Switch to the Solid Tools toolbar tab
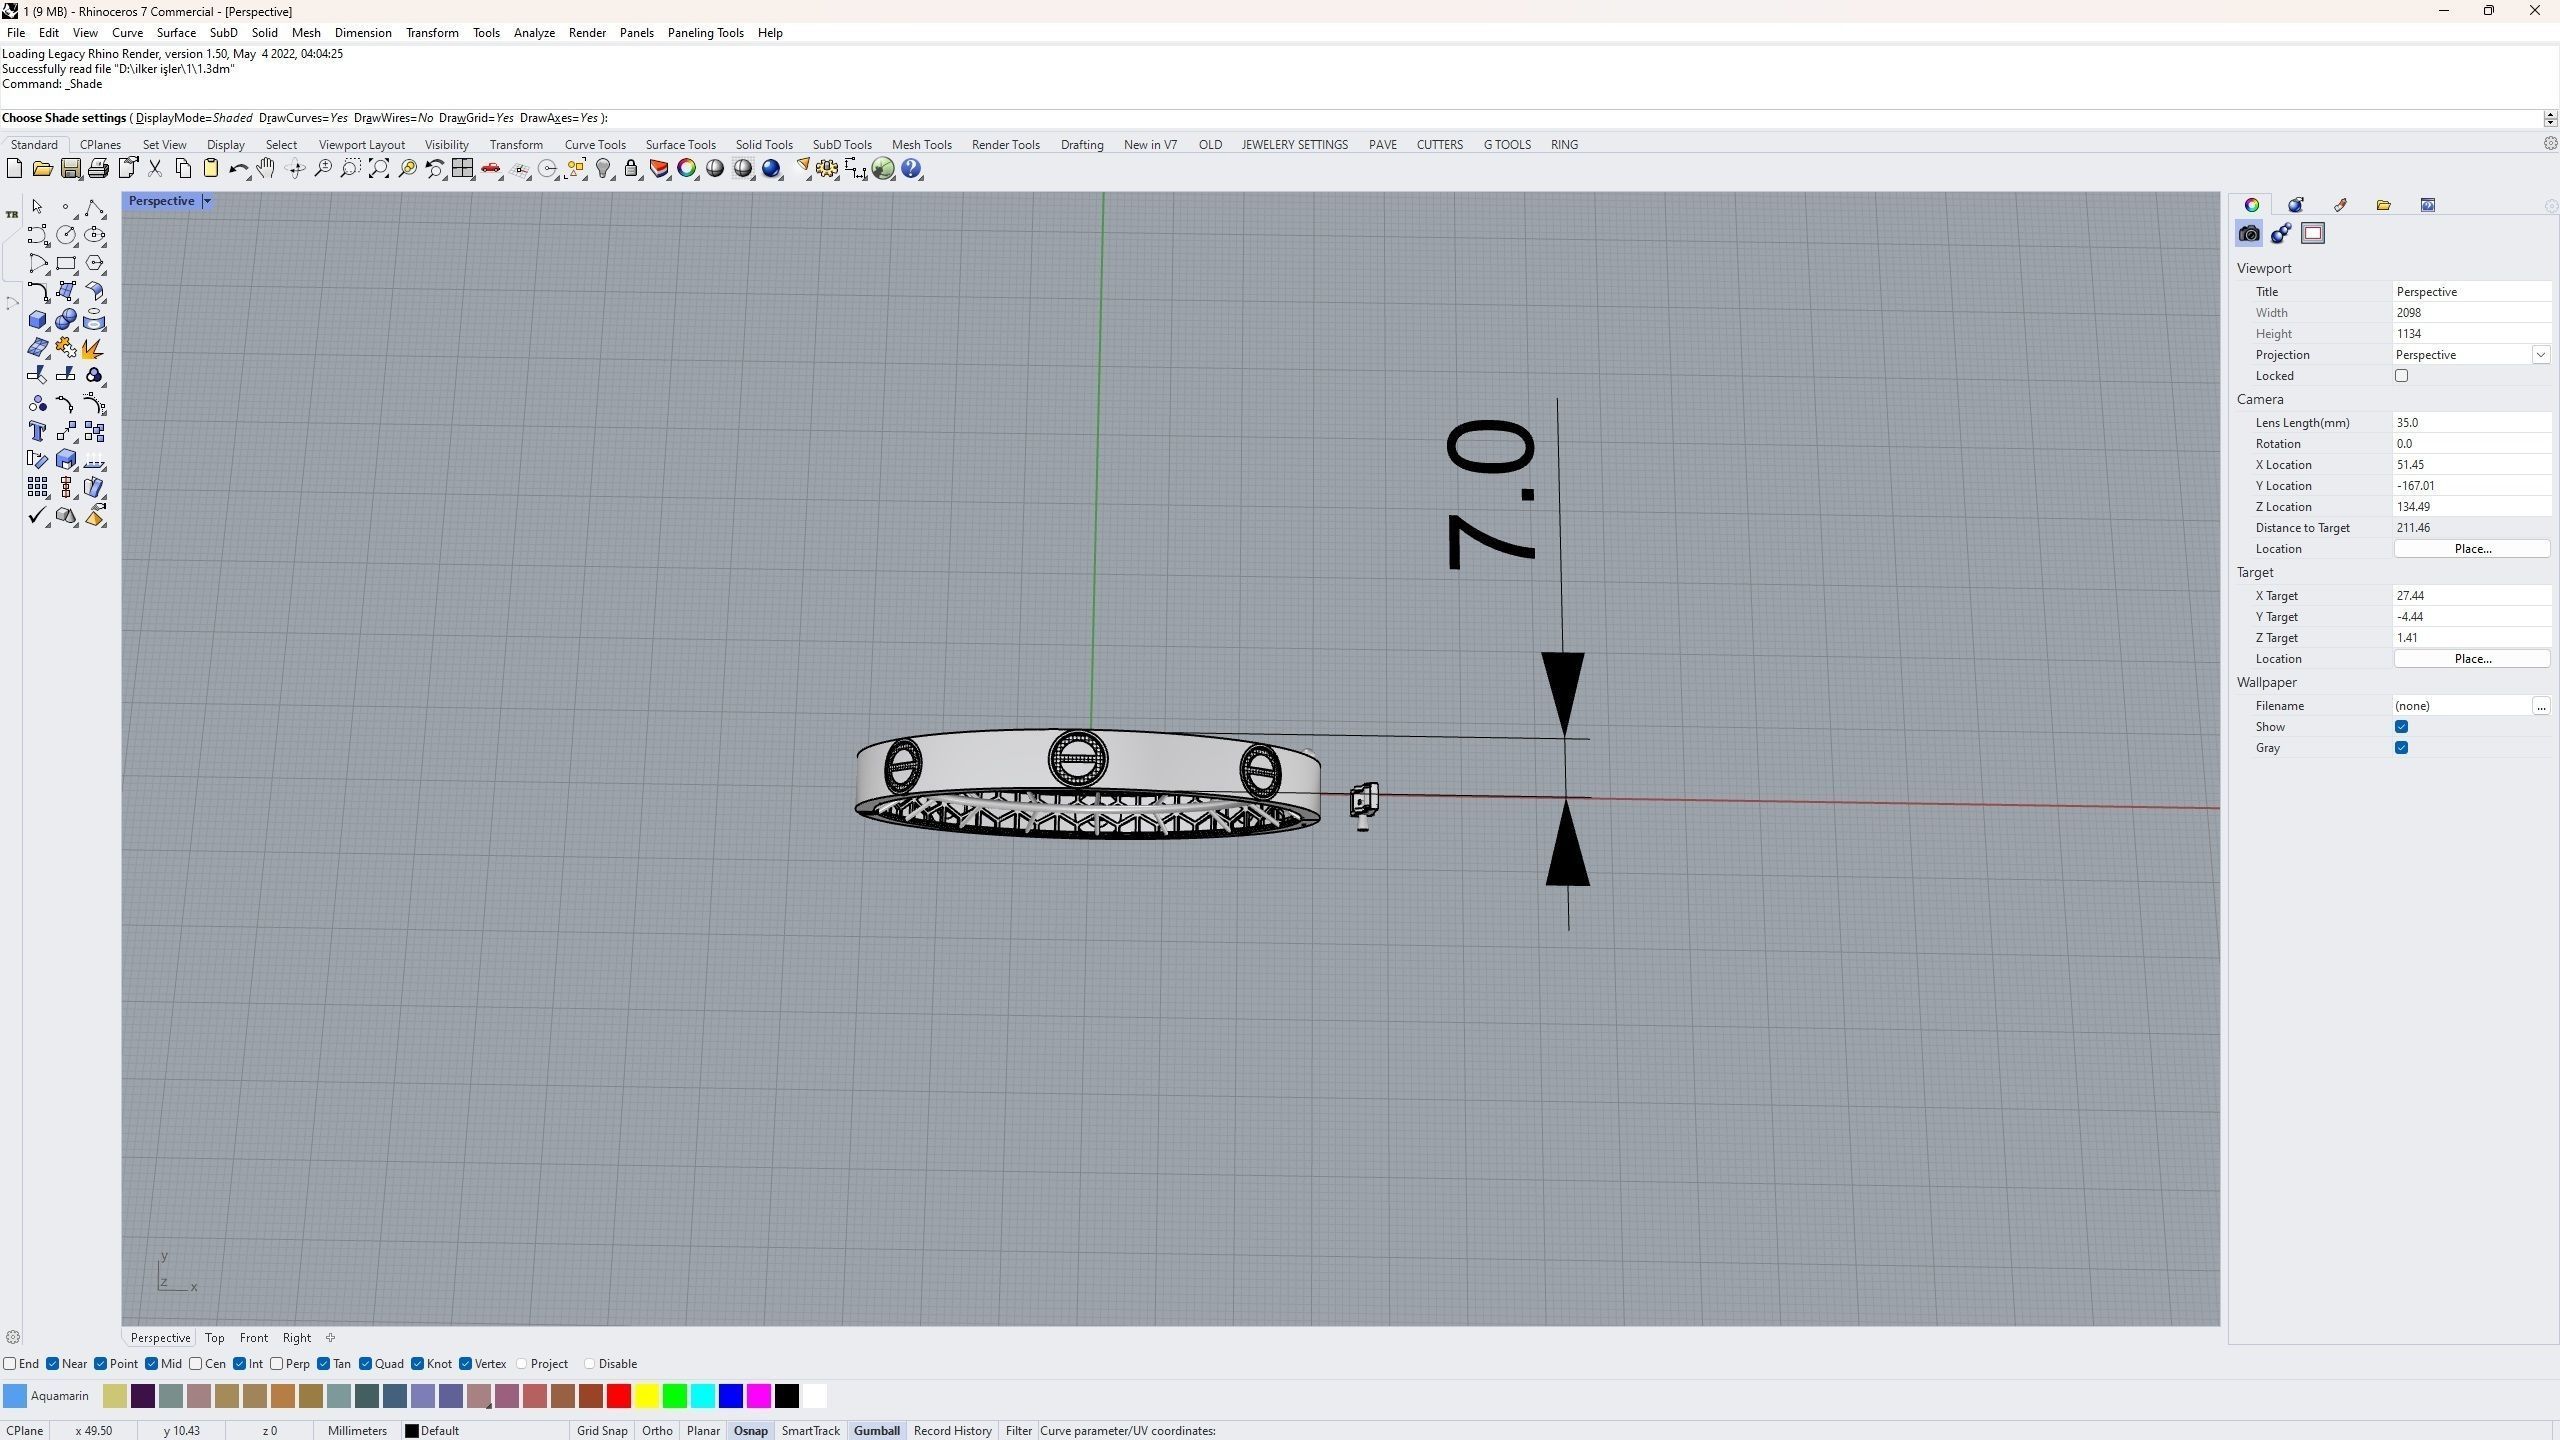 764,145
